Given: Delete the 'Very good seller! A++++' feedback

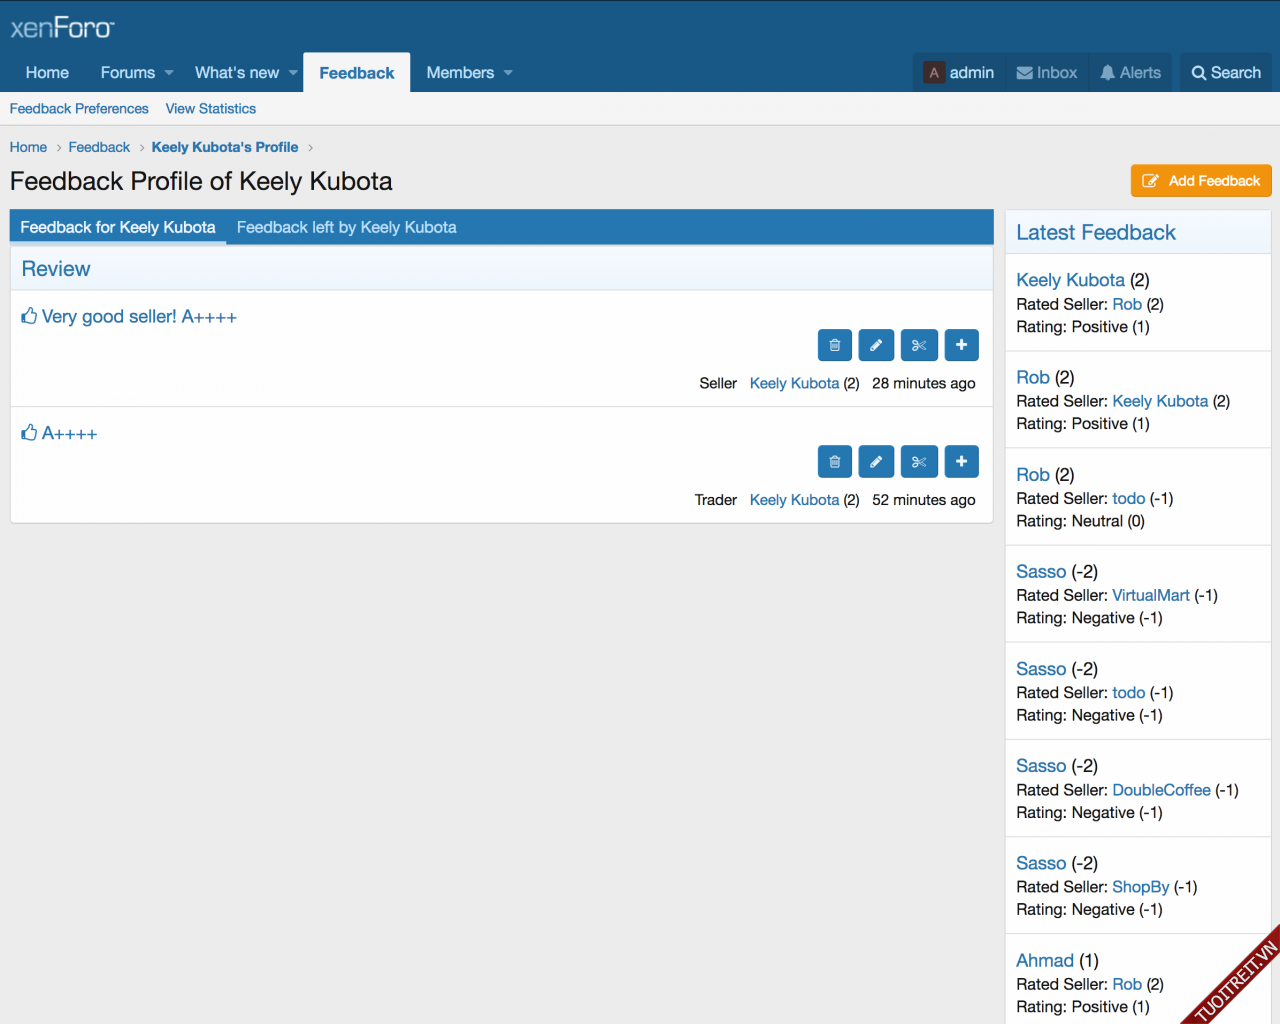Looking at the screenshot, I should [x=834, y=345].
